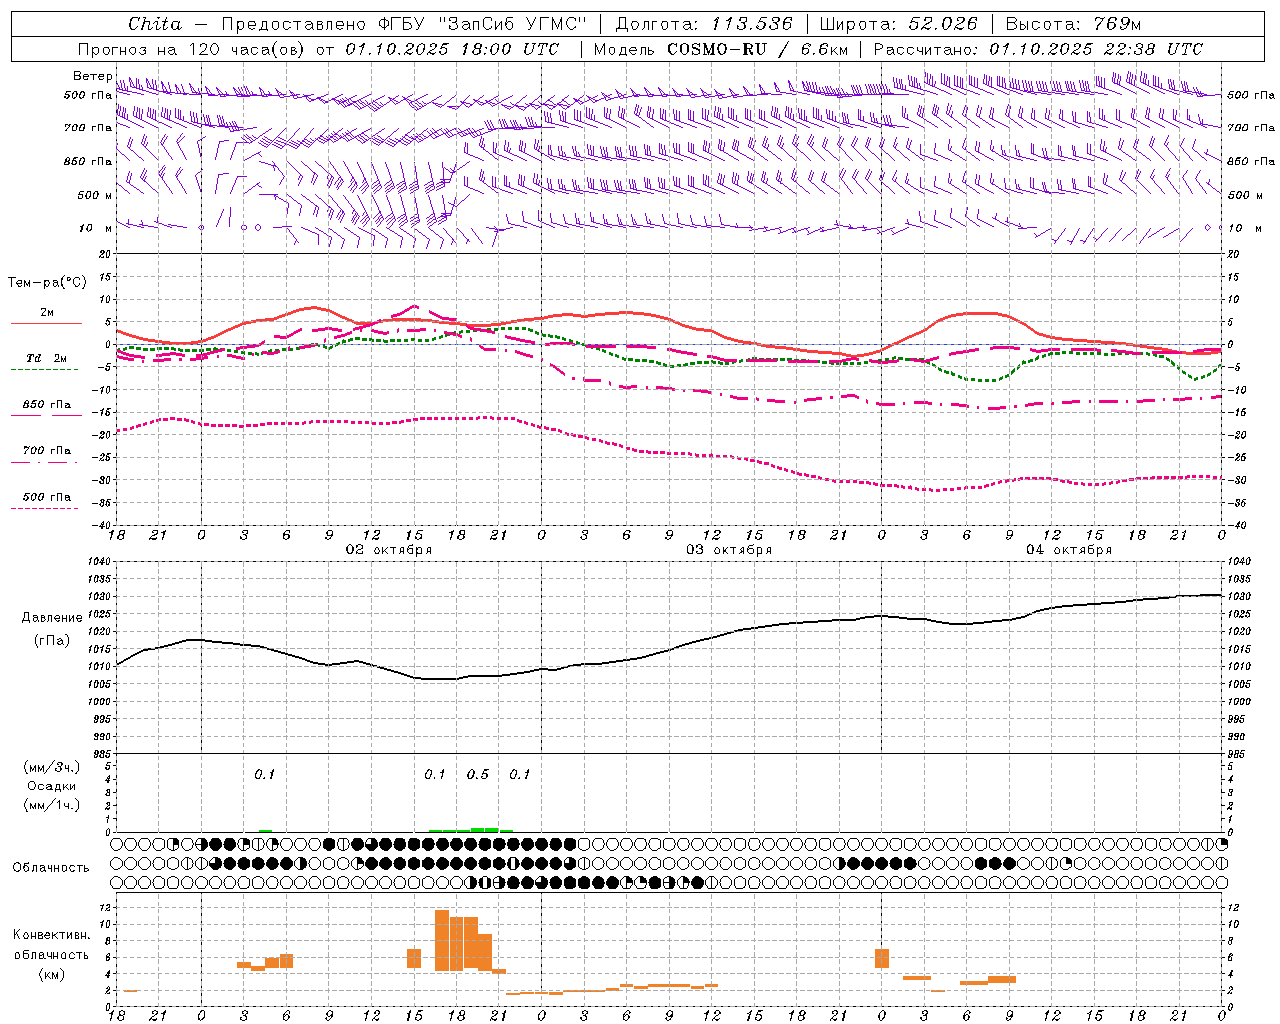Click the "700 гПа" temperature legend entry
The height and width of the screenshot is (1024, 1280).
(47, 451)
